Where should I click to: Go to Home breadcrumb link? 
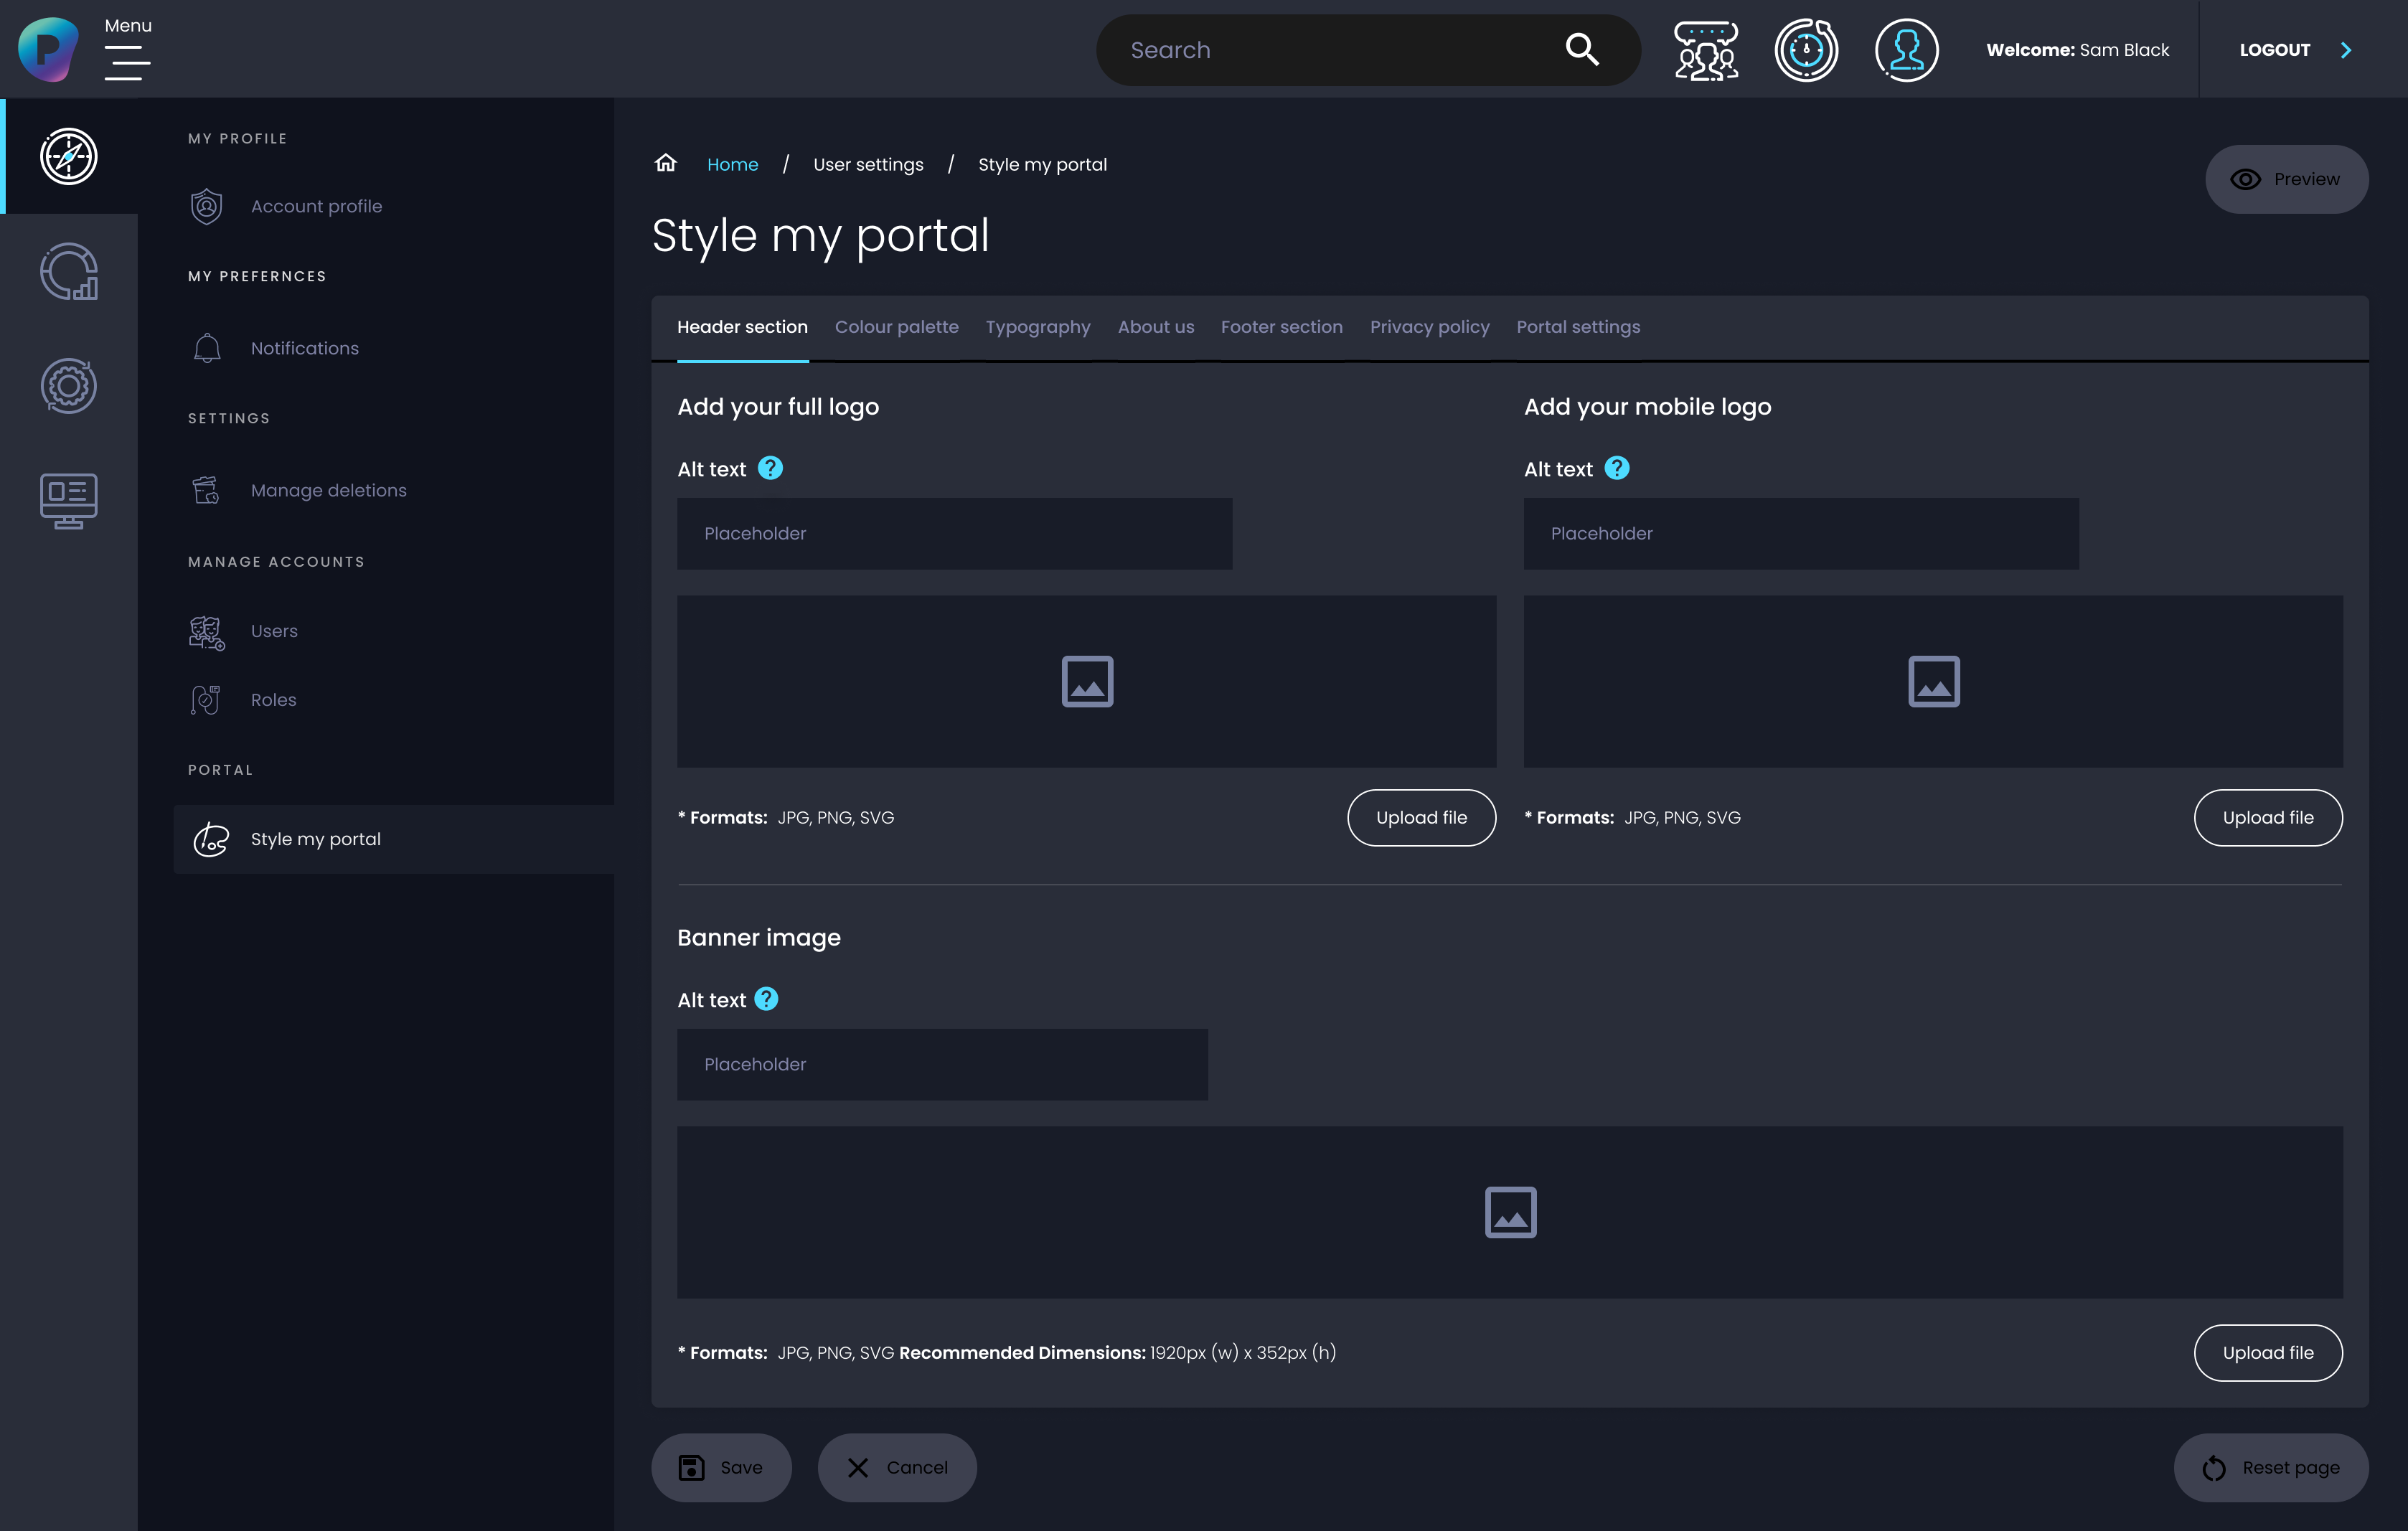coord(732,164)
